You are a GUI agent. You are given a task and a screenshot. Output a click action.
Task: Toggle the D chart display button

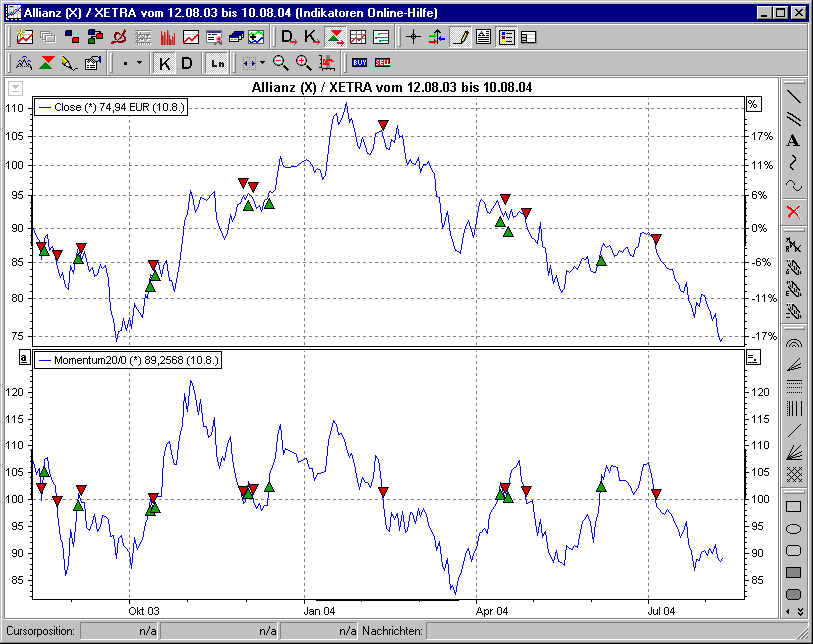(x=186, y=62)
